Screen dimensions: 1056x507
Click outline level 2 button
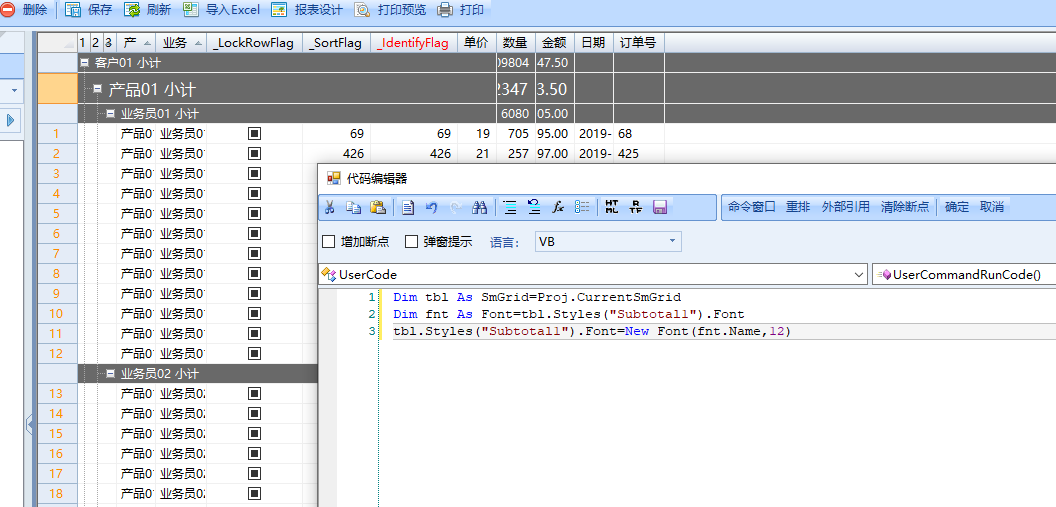[96, 43]
